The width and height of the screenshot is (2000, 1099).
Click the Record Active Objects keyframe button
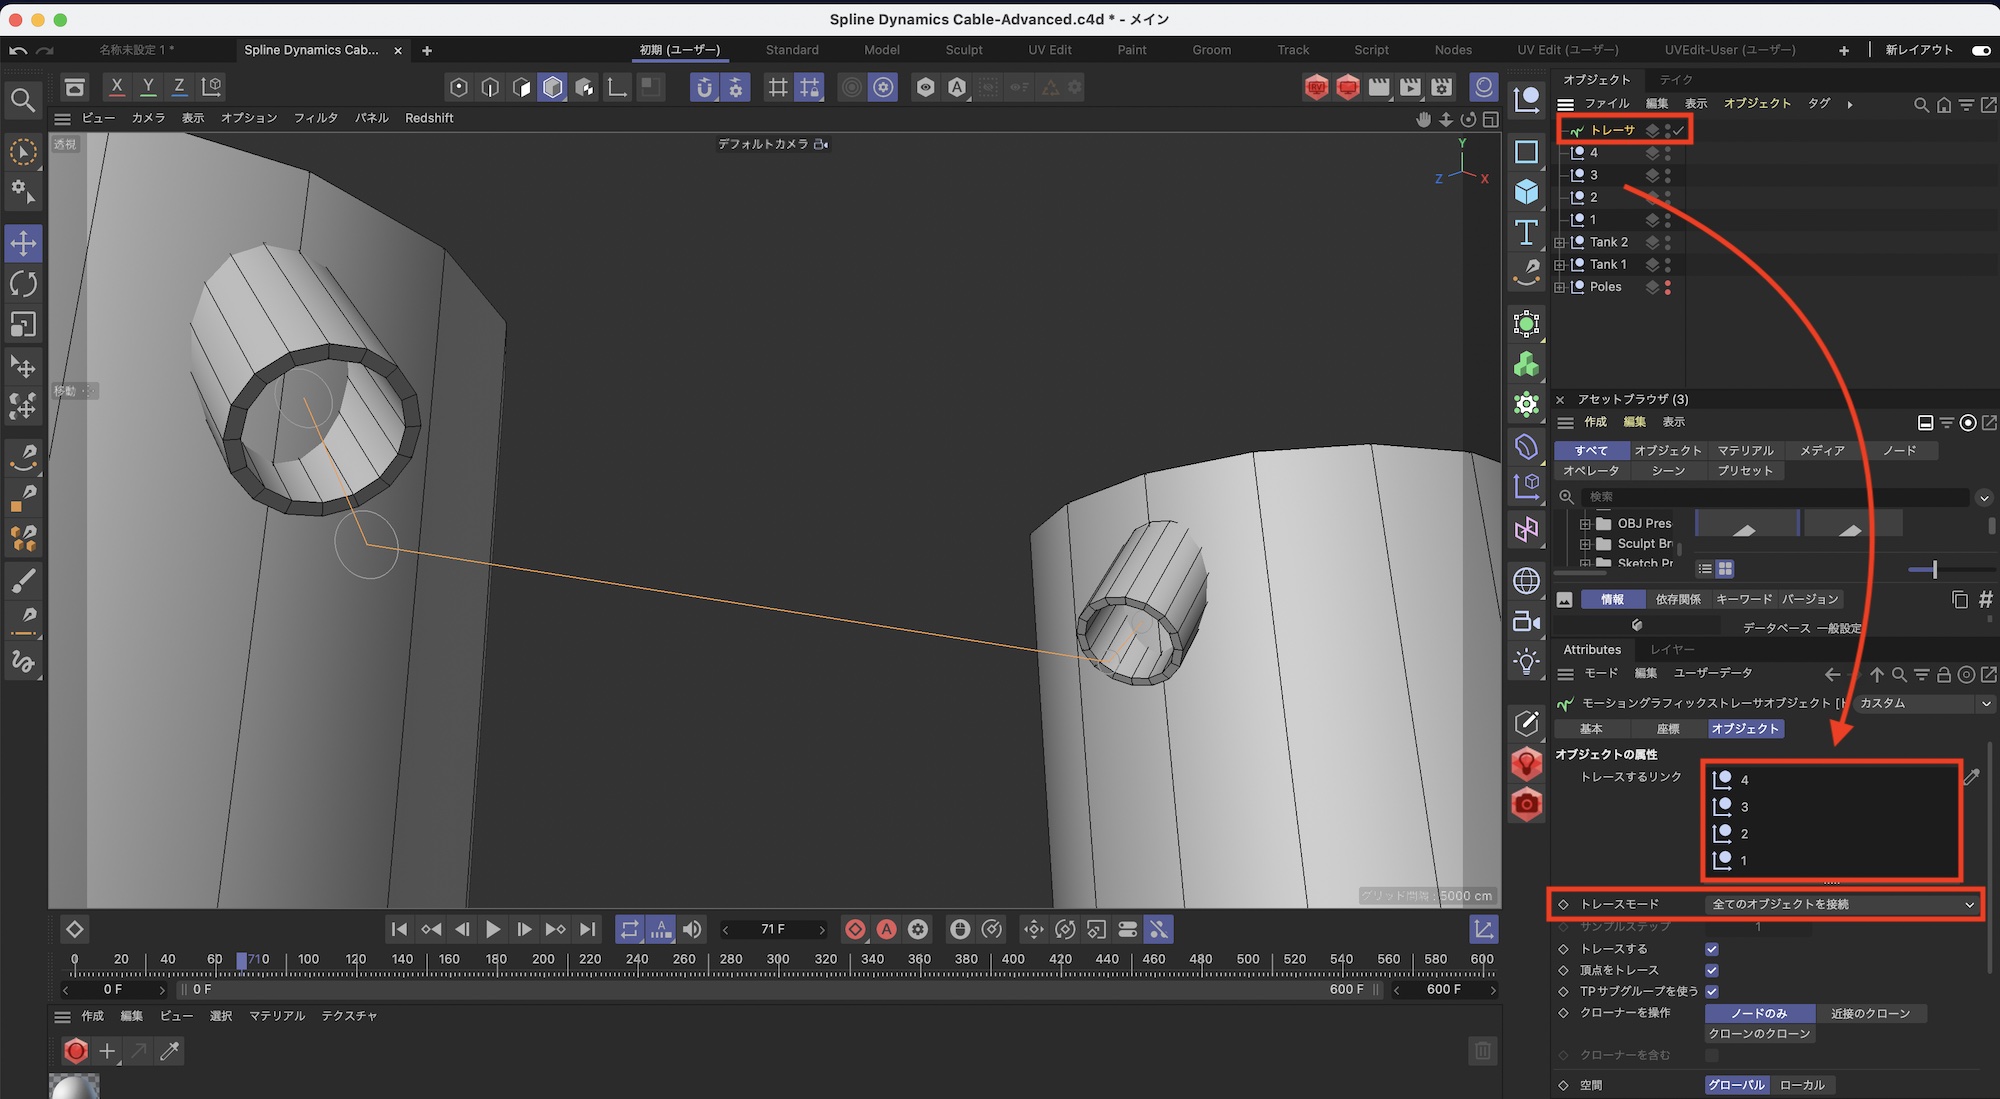pyautogui.click(x=855, y=930)
